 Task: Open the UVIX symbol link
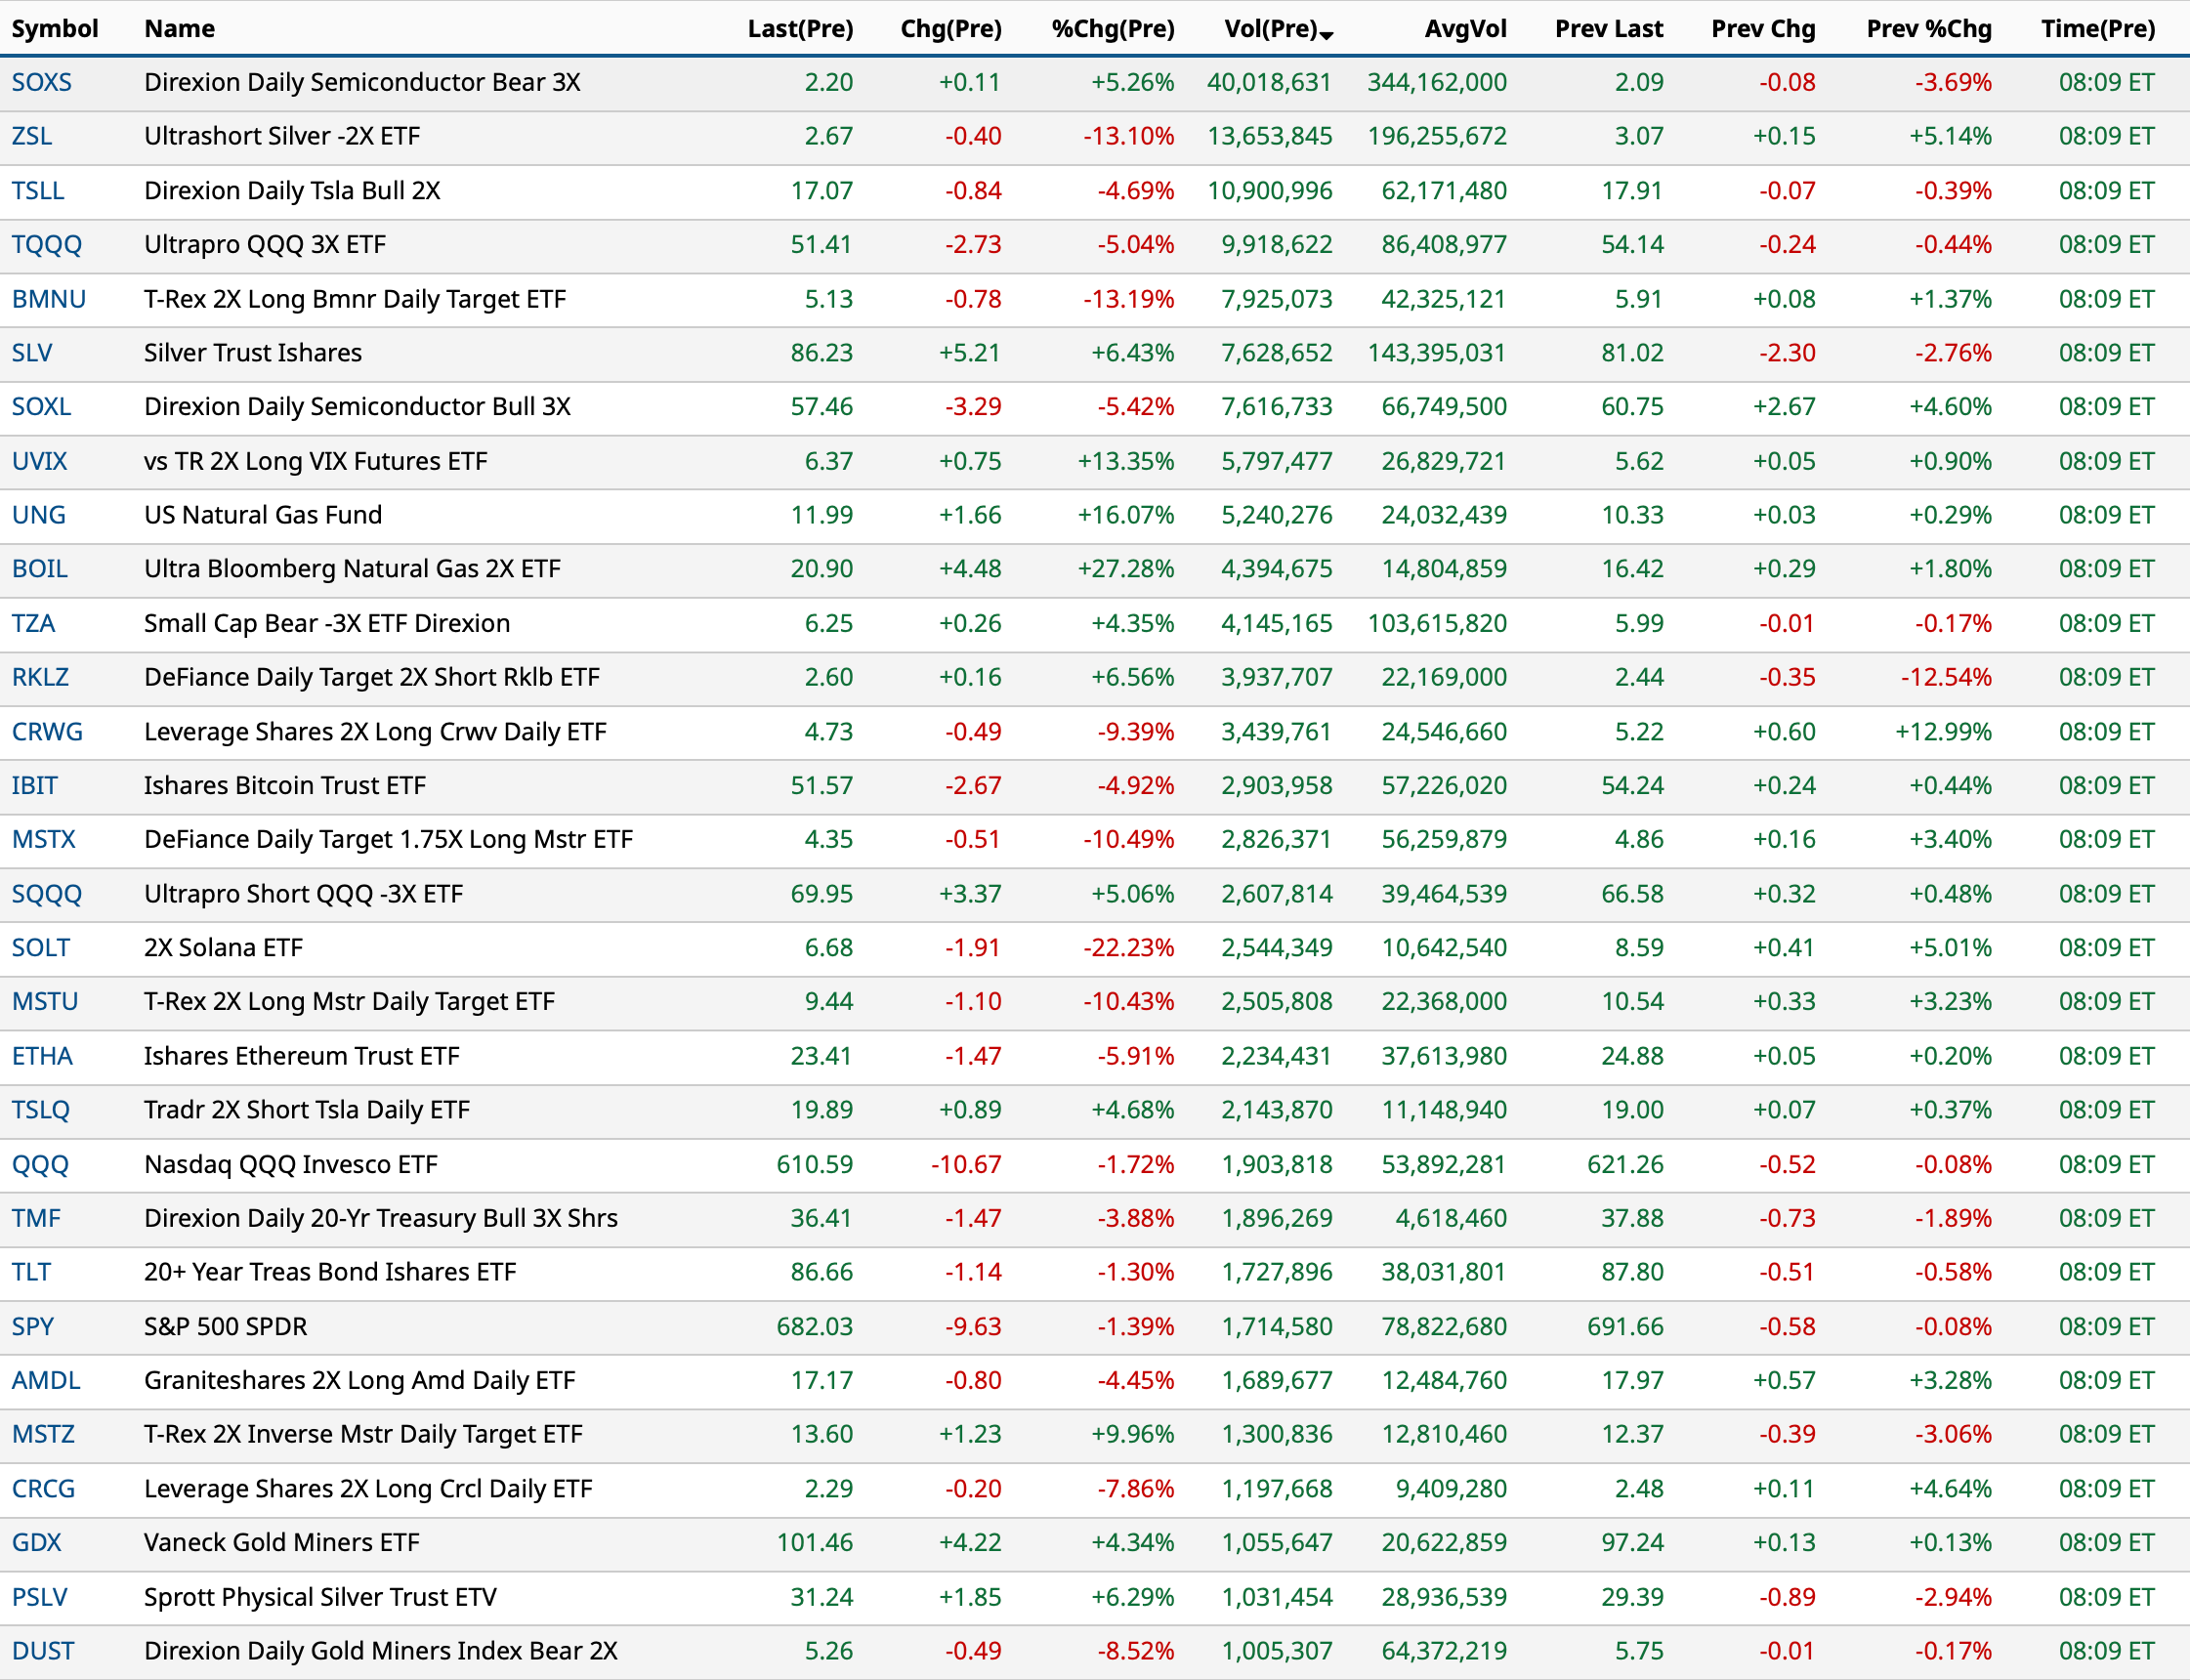coord(39,461)
